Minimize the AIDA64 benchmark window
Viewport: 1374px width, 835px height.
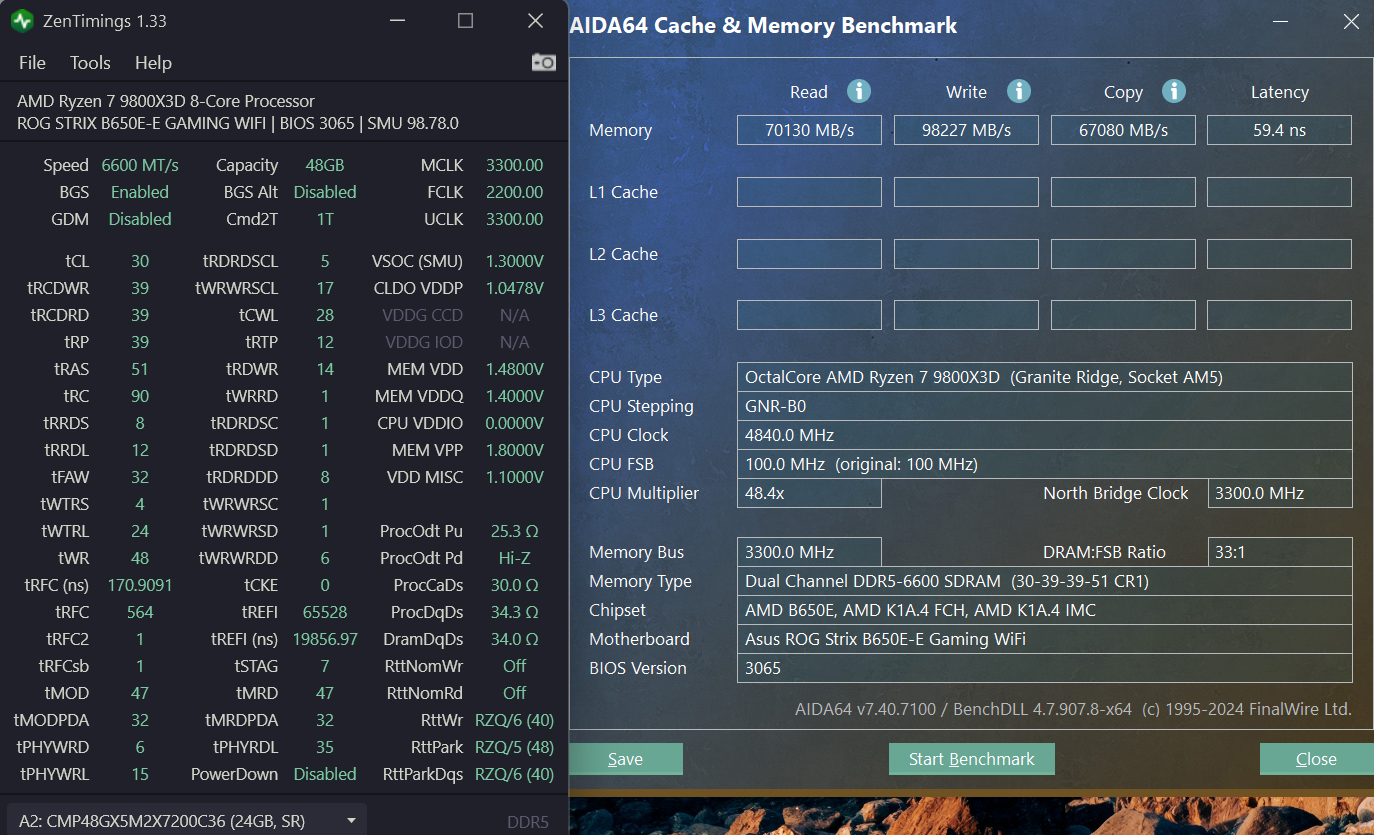[x=1280, y=21]
